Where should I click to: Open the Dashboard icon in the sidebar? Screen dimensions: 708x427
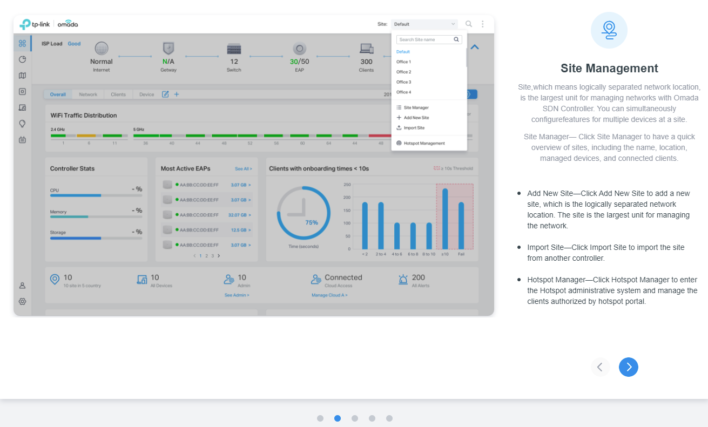[23, 44]
